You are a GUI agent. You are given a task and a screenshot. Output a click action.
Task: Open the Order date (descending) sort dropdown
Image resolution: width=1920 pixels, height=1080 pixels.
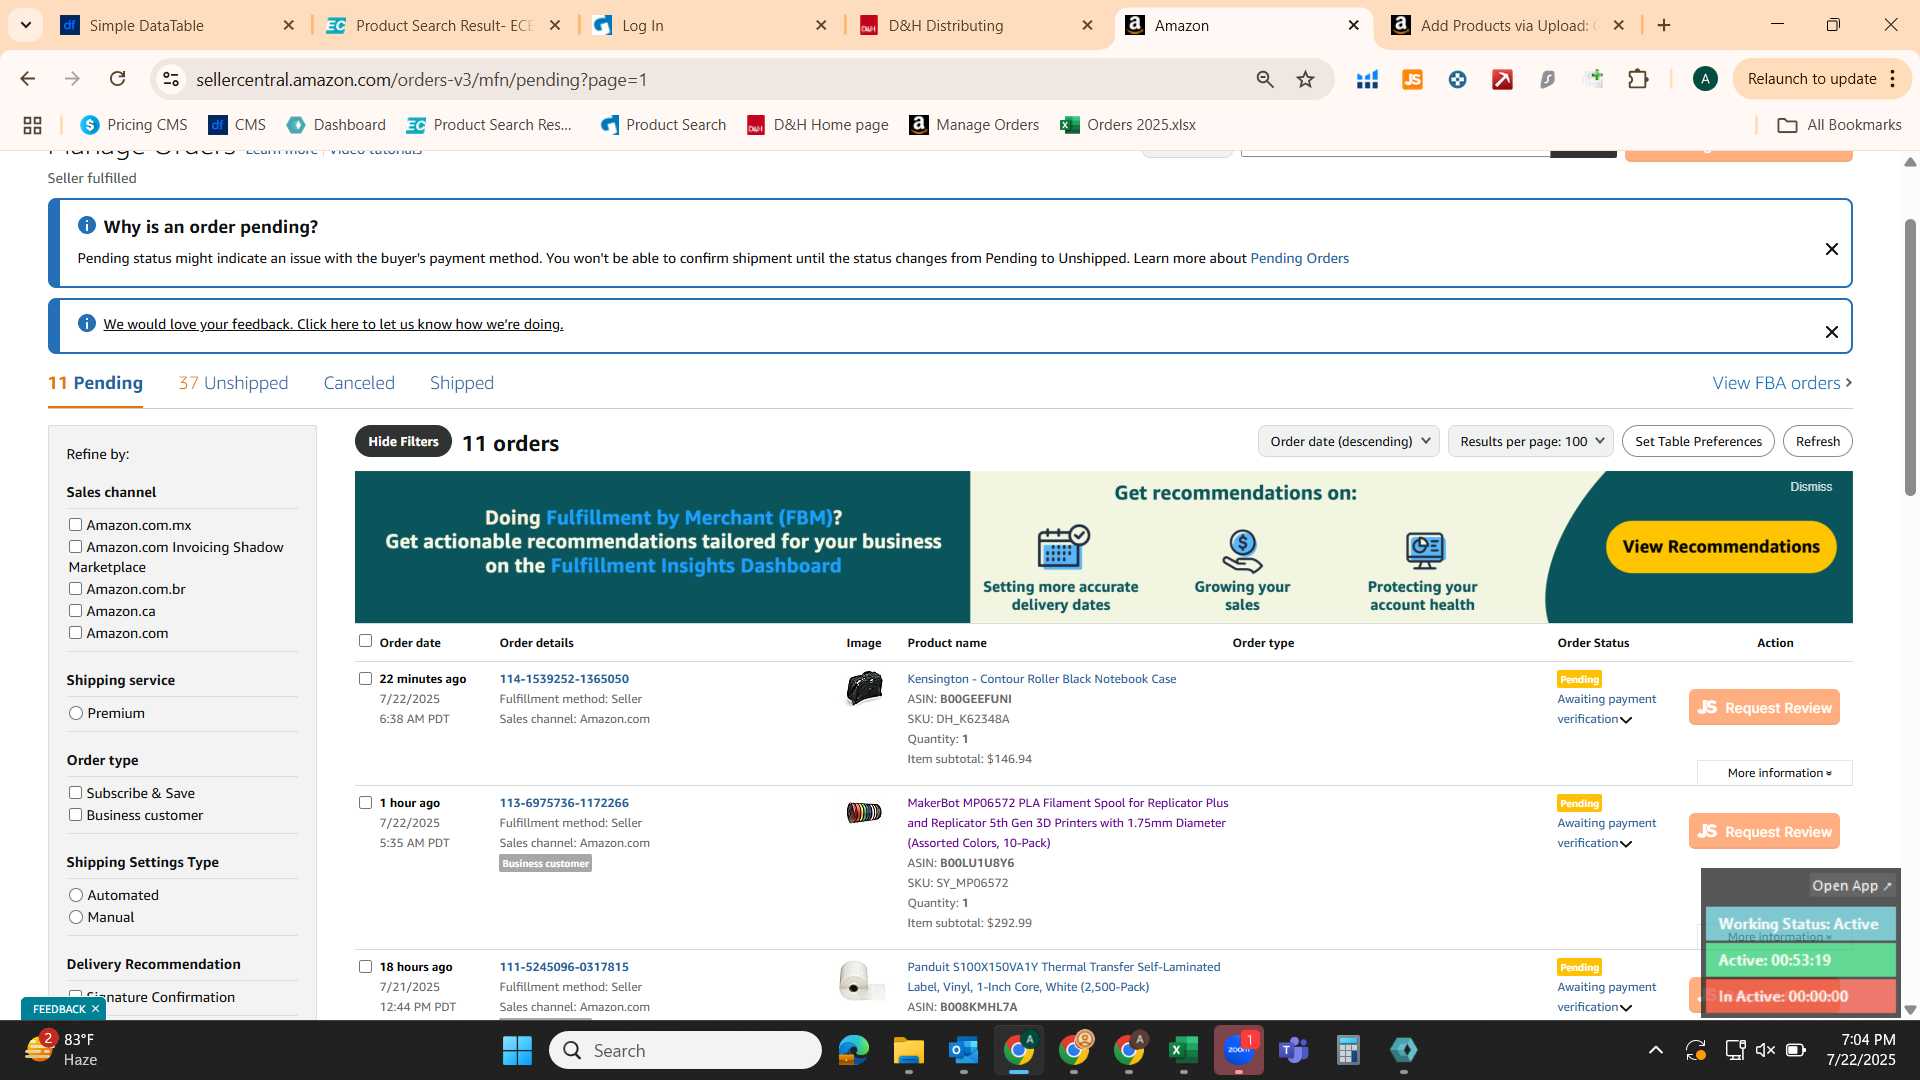1348,441
